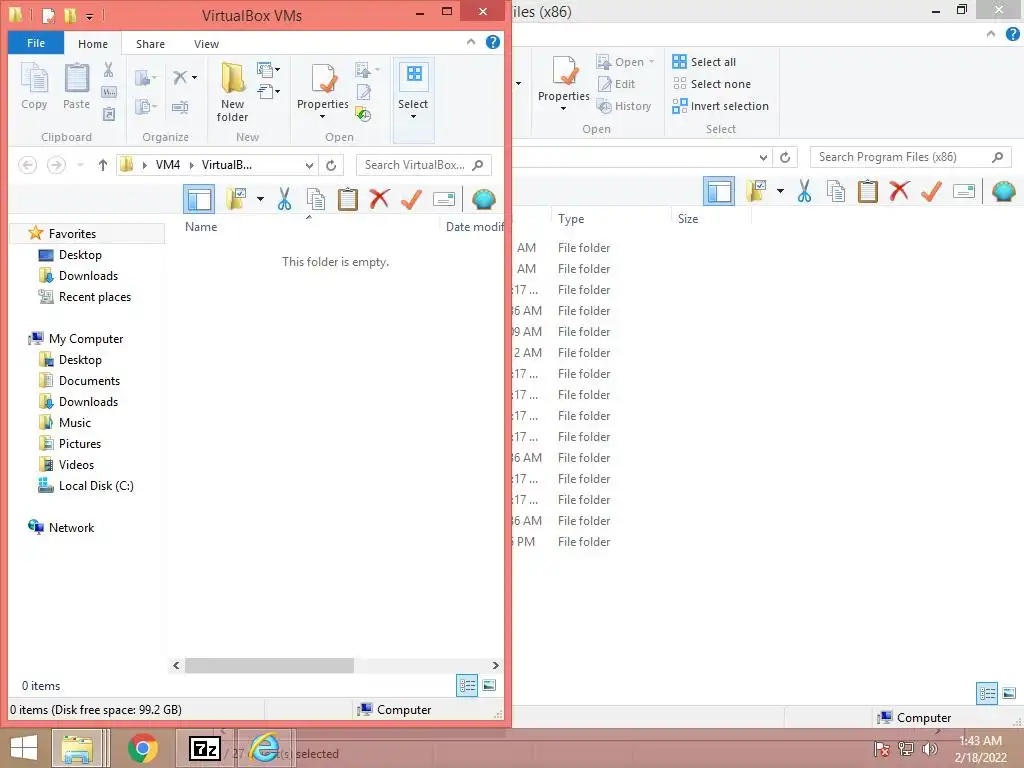This screenshot has height=768, width=1024.
Task: Open the folder options dropdown arrow in VirtualBox VMs toolbar
Action: click(260, 199)
